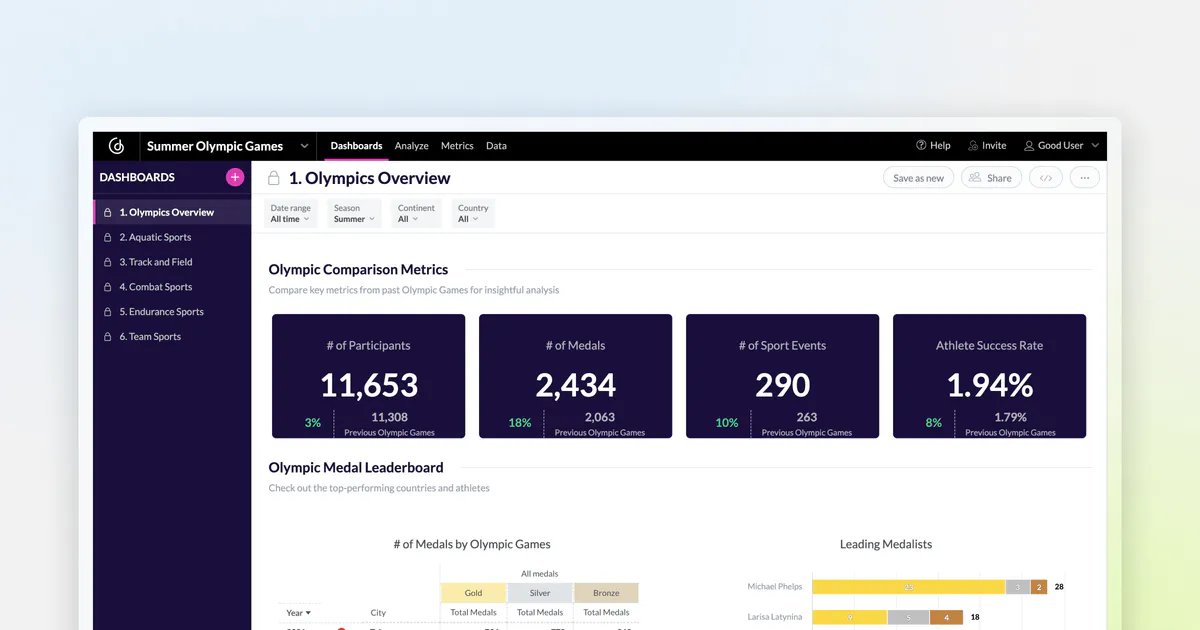This screenshot has height=630, width=1200.
Task: Click Larisa Latynina gold medal bar
Action: coord(850,618)
